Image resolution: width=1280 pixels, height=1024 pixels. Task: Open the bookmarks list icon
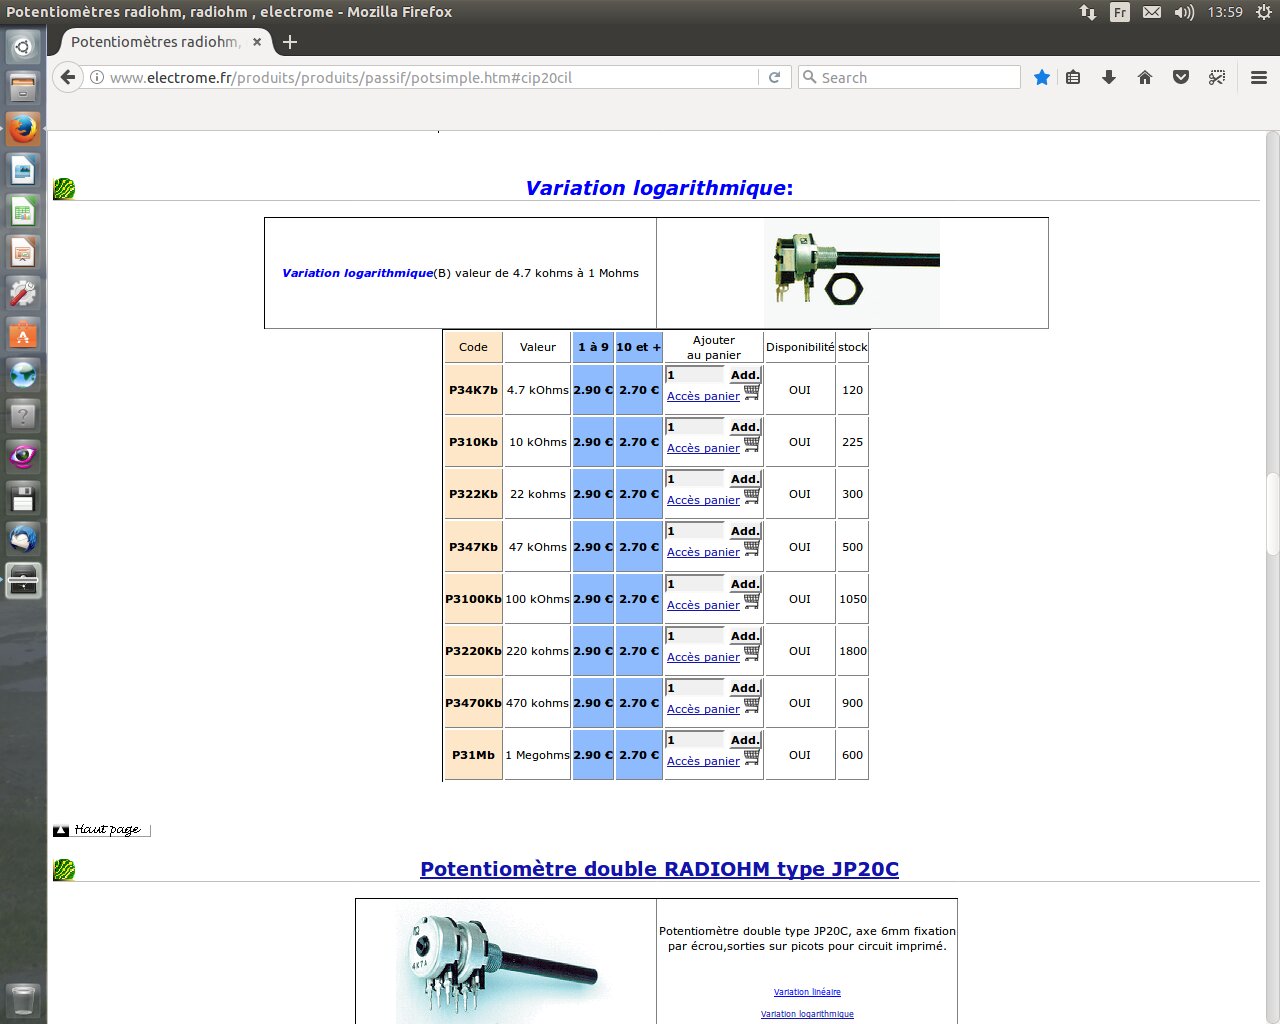tap(1073, 77)
